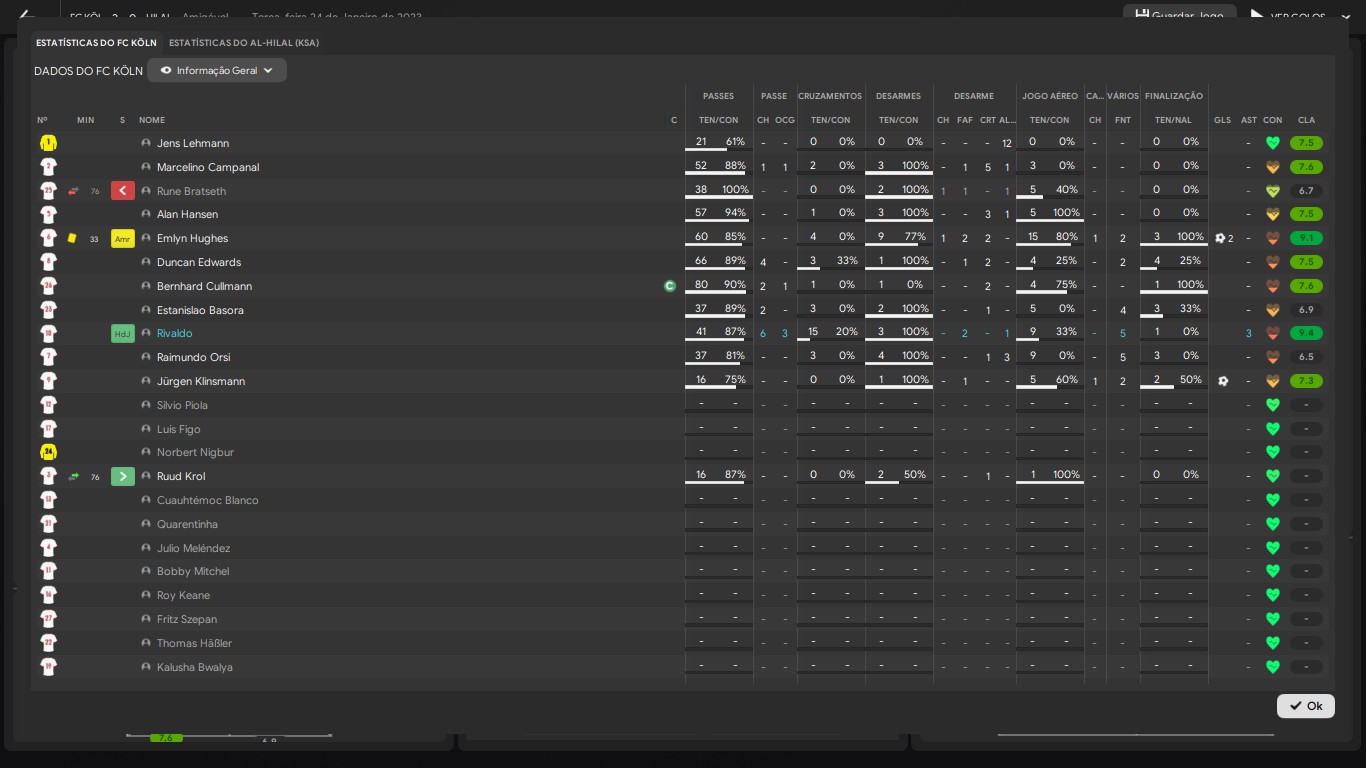This screenshot has width=1366, height=768.
Task: Sort by the NOME column header
Action: (x=152, y=120)
